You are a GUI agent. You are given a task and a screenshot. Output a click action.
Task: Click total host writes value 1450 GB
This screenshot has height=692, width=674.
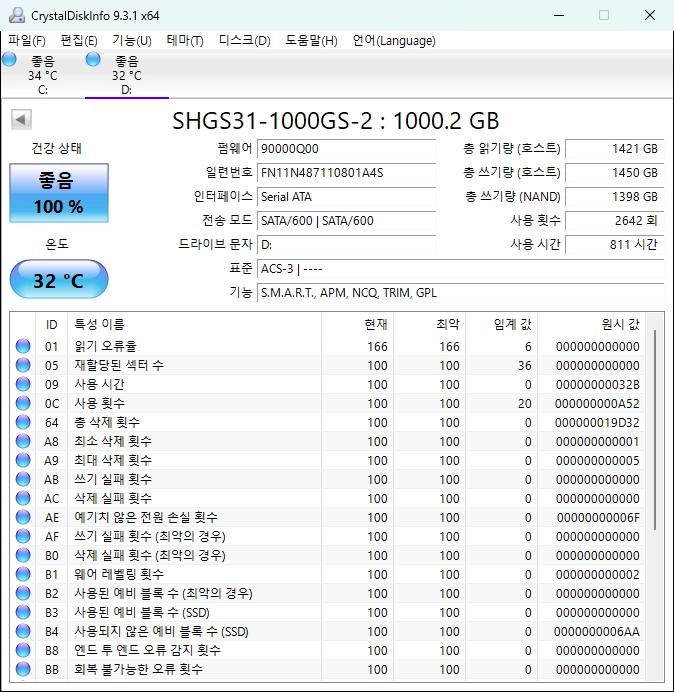[x=614, y=173]
